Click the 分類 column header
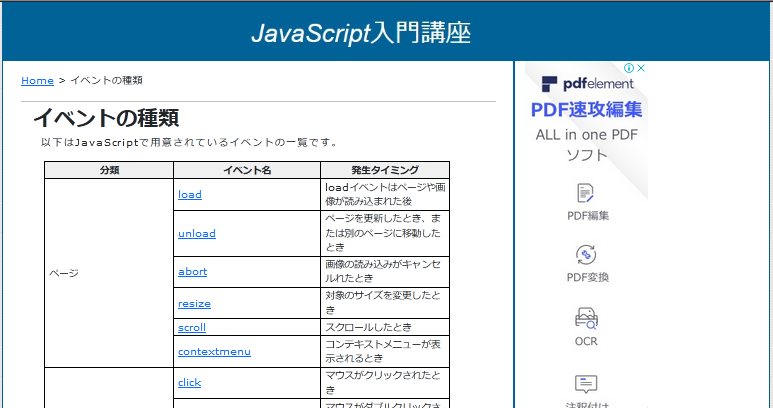 point(109,170)
